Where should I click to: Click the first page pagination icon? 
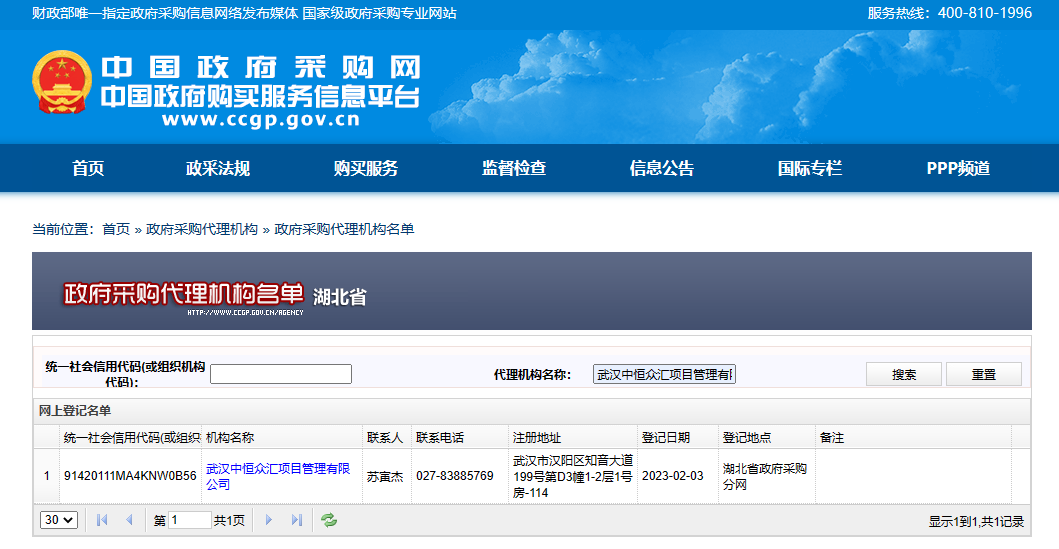coord(102,520)
